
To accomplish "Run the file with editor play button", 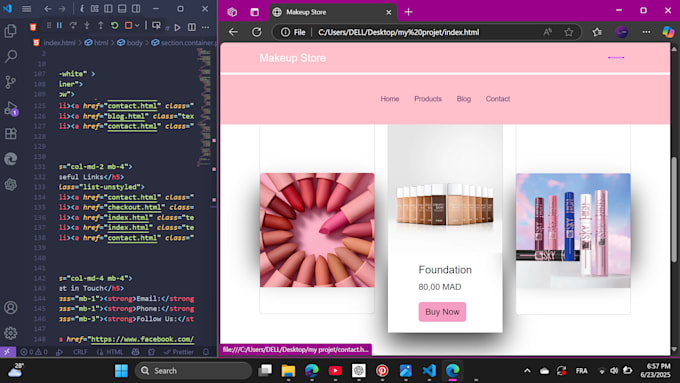I will (177, 27).
